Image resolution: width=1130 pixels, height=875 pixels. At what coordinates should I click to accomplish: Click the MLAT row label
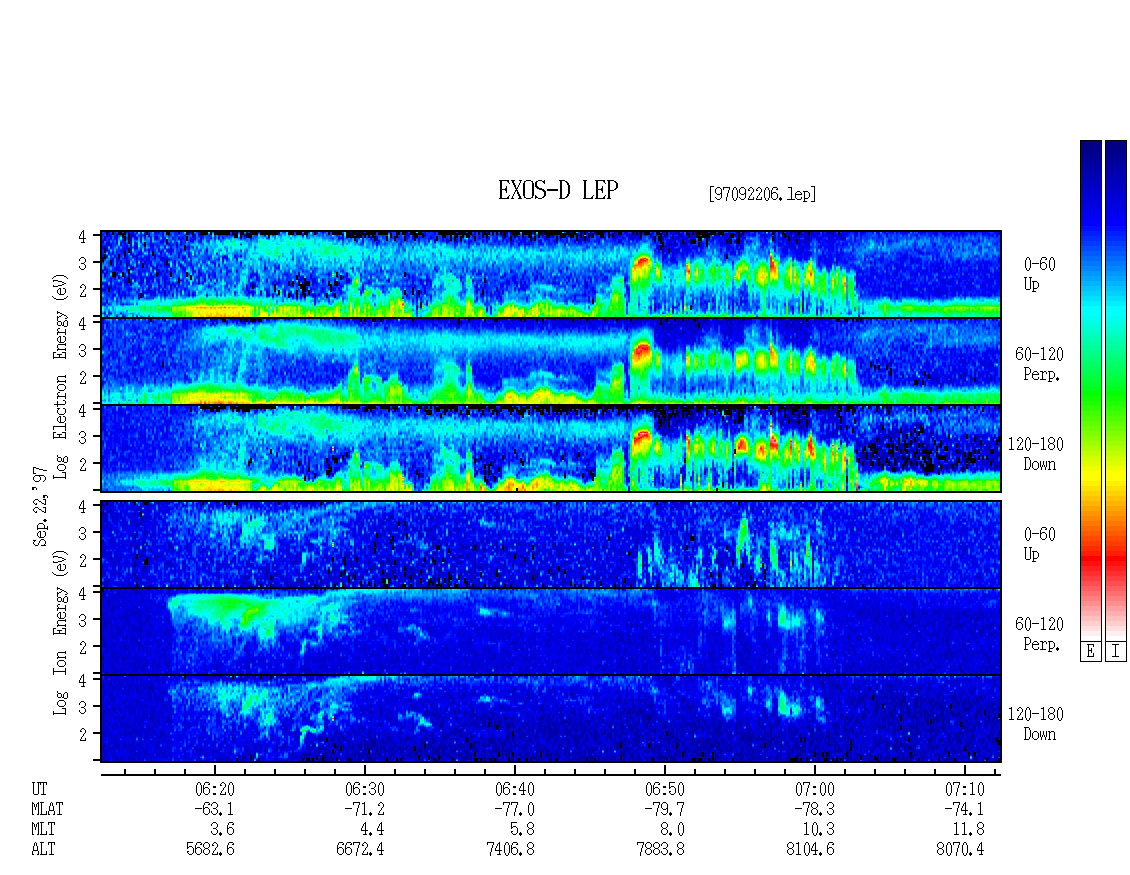[x=47, y=809]
